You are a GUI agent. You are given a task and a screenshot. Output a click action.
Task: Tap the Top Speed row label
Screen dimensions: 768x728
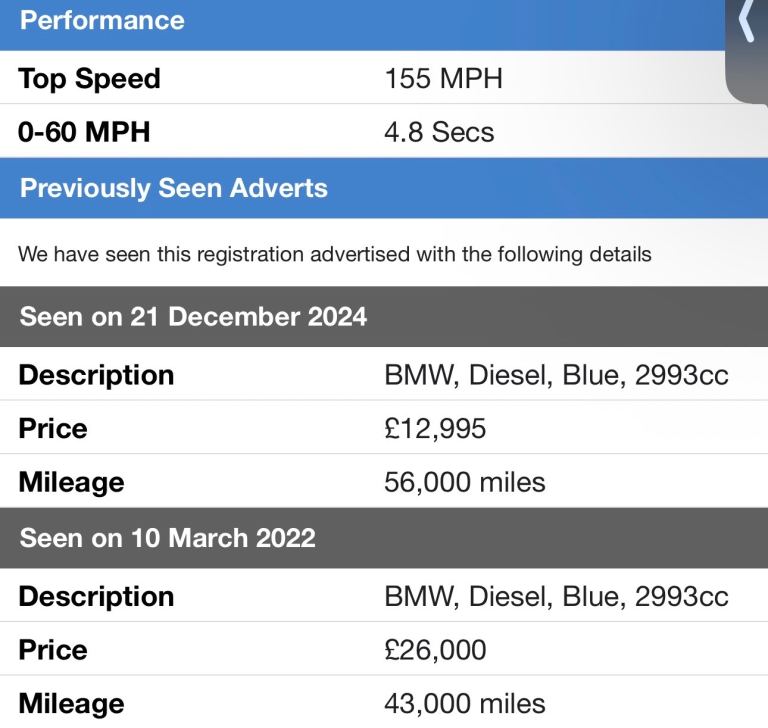[89, 79]
